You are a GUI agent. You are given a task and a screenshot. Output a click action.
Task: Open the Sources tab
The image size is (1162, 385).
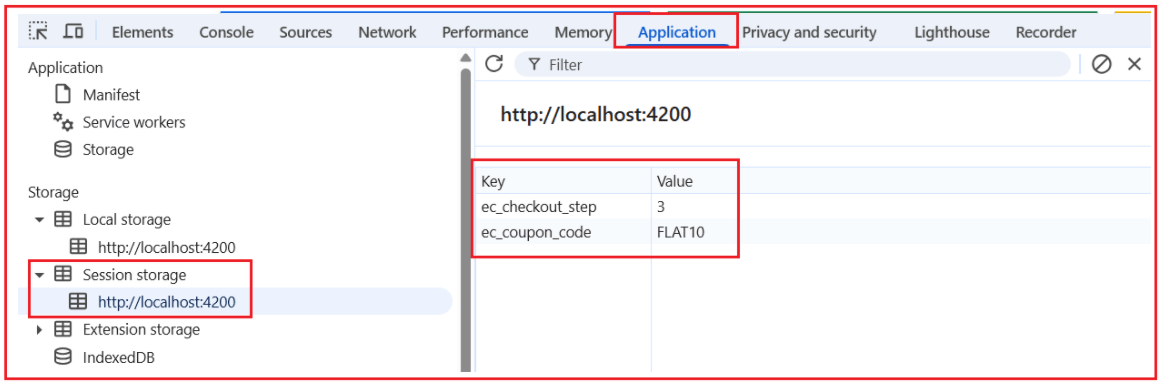click(305, 33)
